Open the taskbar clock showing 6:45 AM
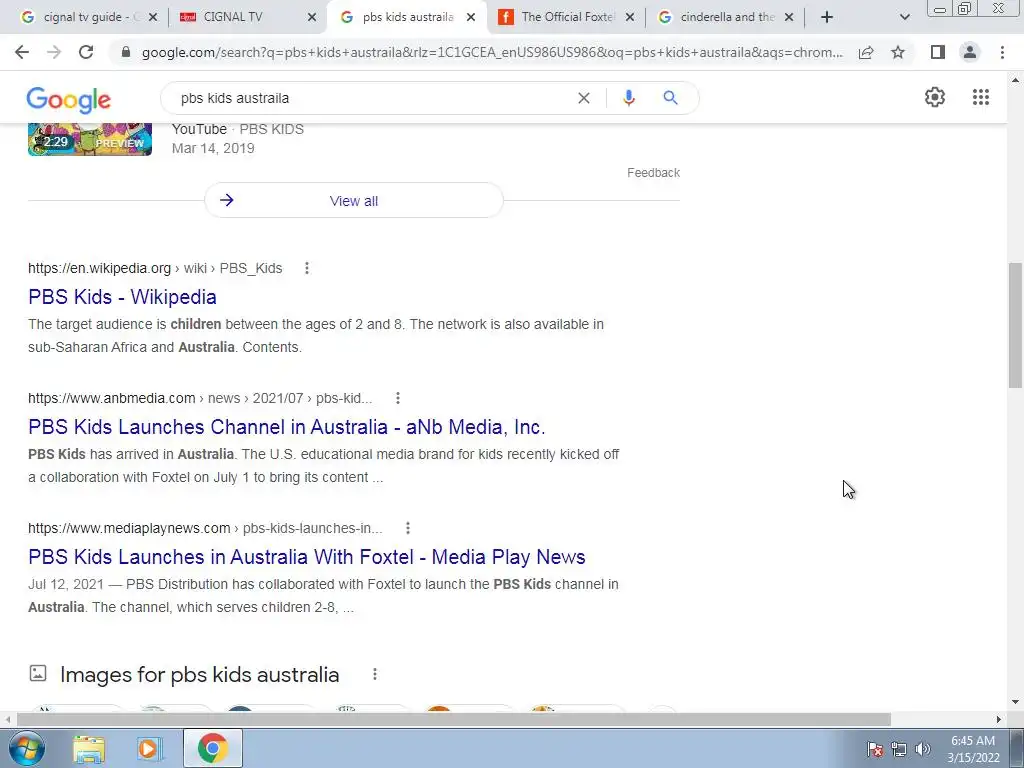This screenshot has width=1024, height=768. [973, 749]
